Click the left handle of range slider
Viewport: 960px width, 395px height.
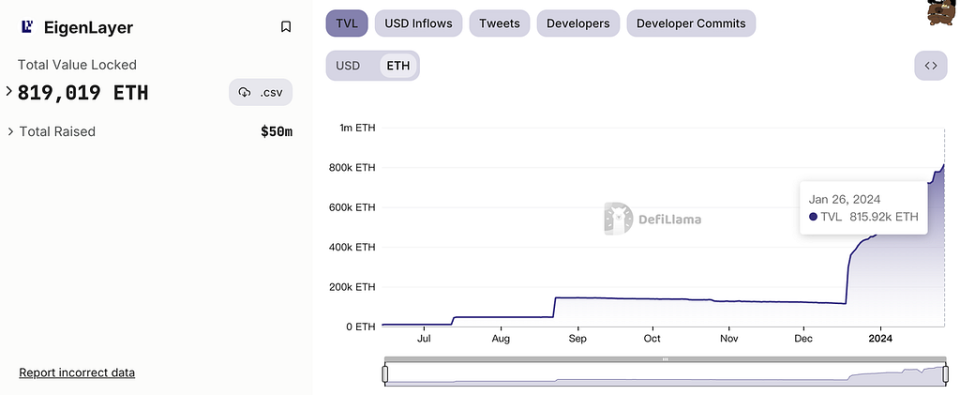pyautogui.click(x=385, y=374)
